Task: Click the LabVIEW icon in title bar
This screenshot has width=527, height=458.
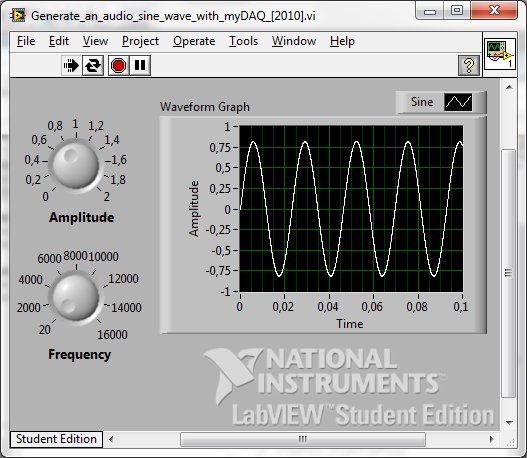Action: pos(18,16)
